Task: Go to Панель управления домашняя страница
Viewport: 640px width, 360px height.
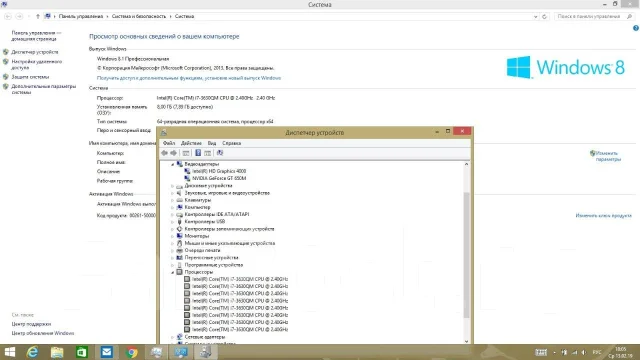Action: click(x=36, y=36)
